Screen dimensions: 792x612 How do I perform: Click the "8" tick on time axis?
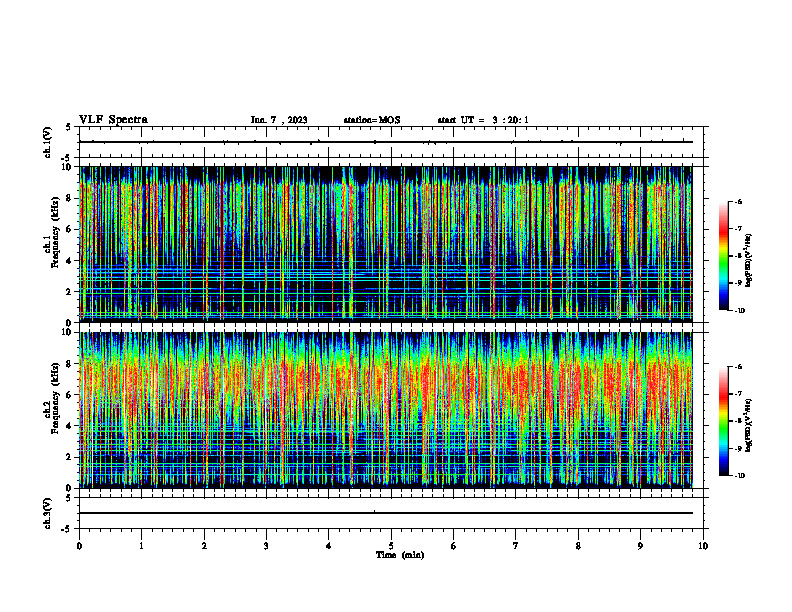click(x=578, y=546)
